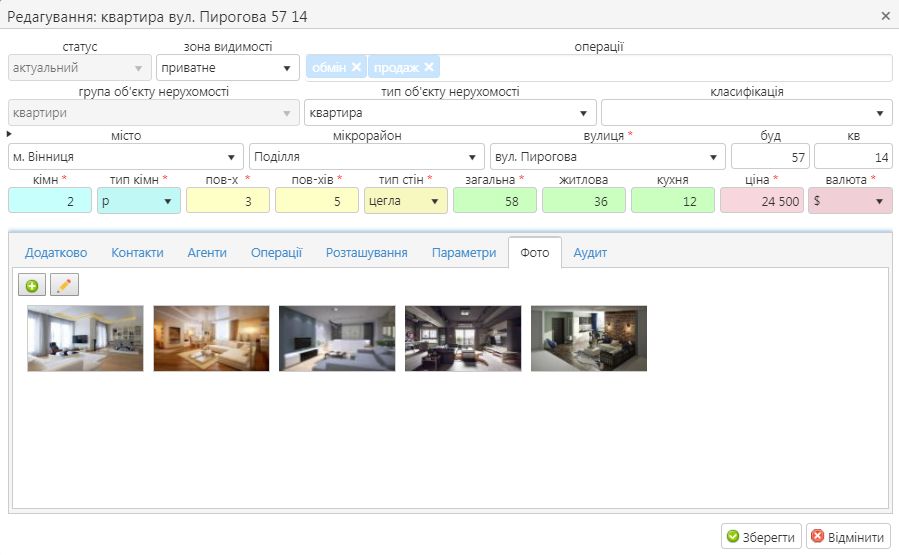This screenshot has width=899, height=555.
Task: Open the тип стін dropdown showing цегла
Action: pyautogui.click(x=405, y=201)
